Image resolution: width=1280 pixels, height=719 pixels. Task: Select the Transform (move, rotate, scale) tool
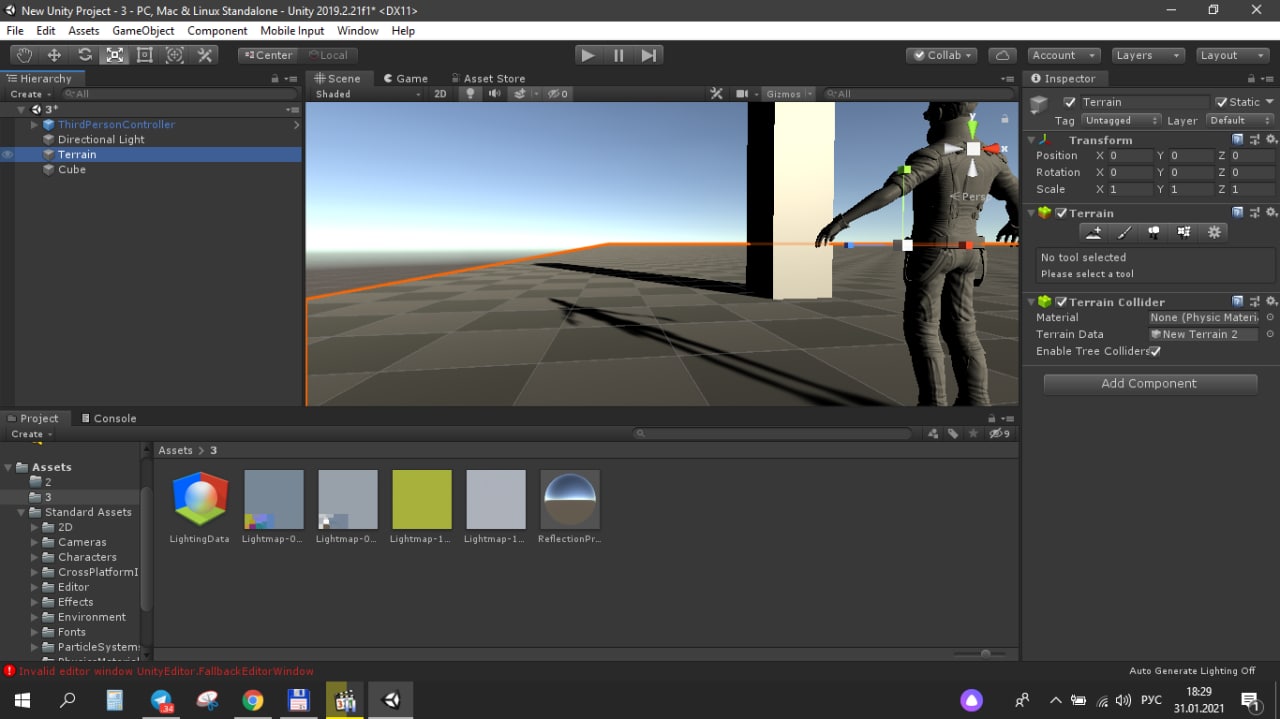pyautogui.click(x=175, y=55)
